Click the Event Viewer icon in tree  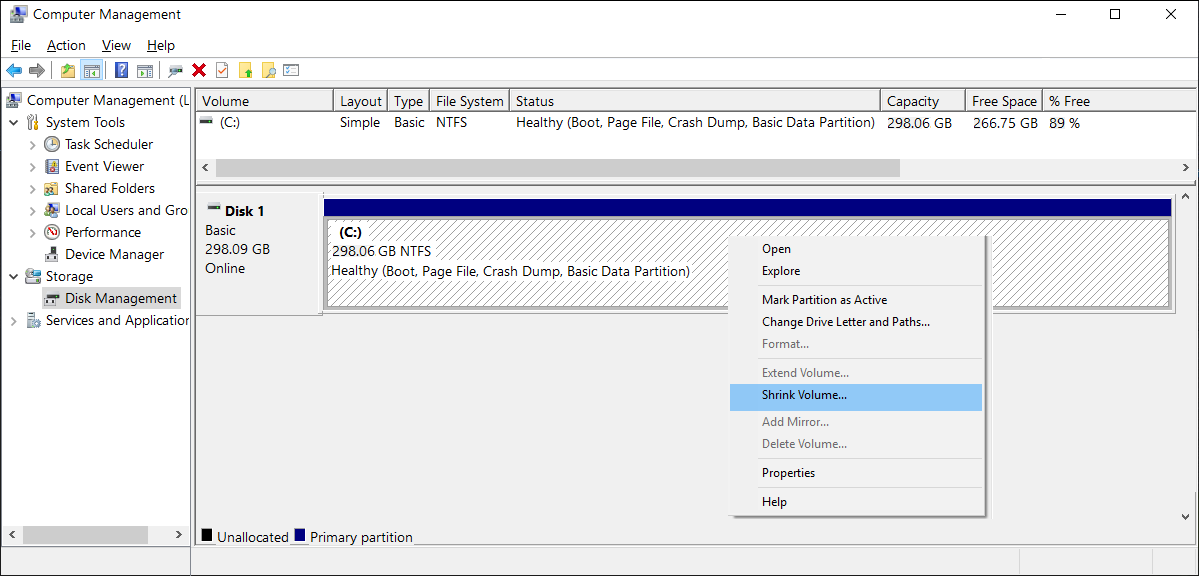pyautogui.click(x=52, y=166)
